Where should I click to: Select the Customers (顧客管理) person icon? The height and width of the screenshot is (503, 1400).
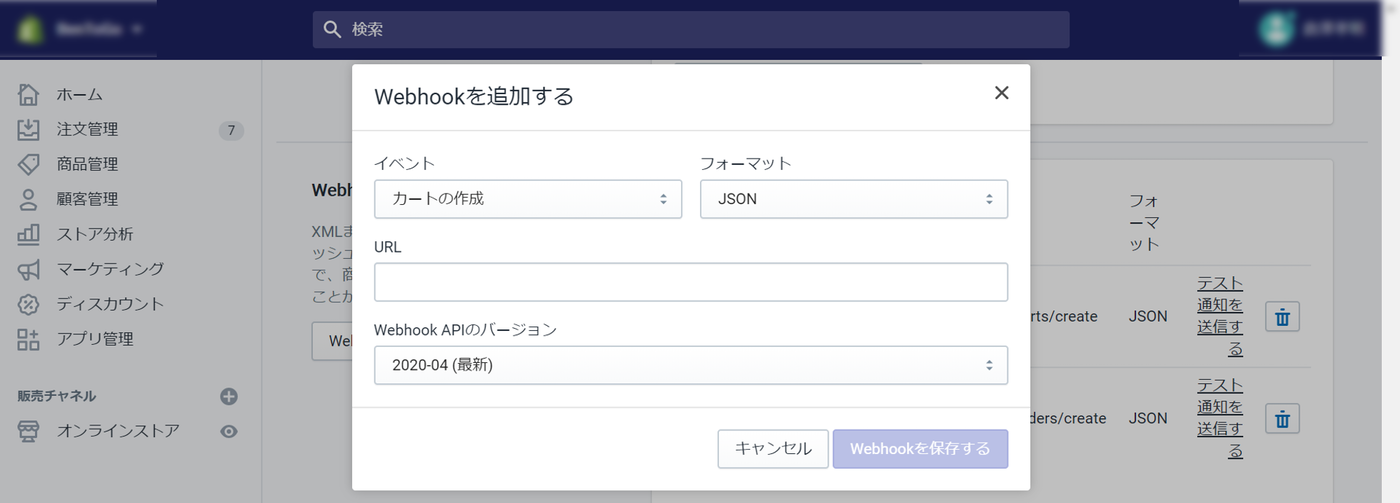28,199
